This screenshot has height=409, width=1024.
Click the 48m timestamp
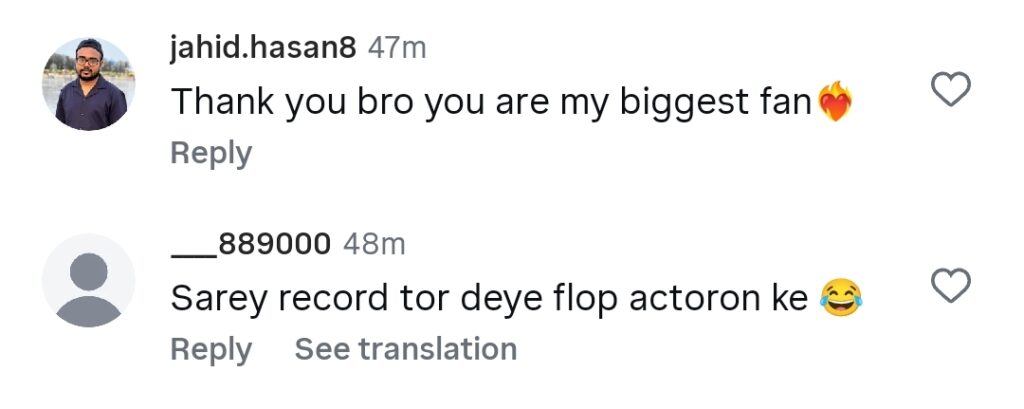point(374,244)
